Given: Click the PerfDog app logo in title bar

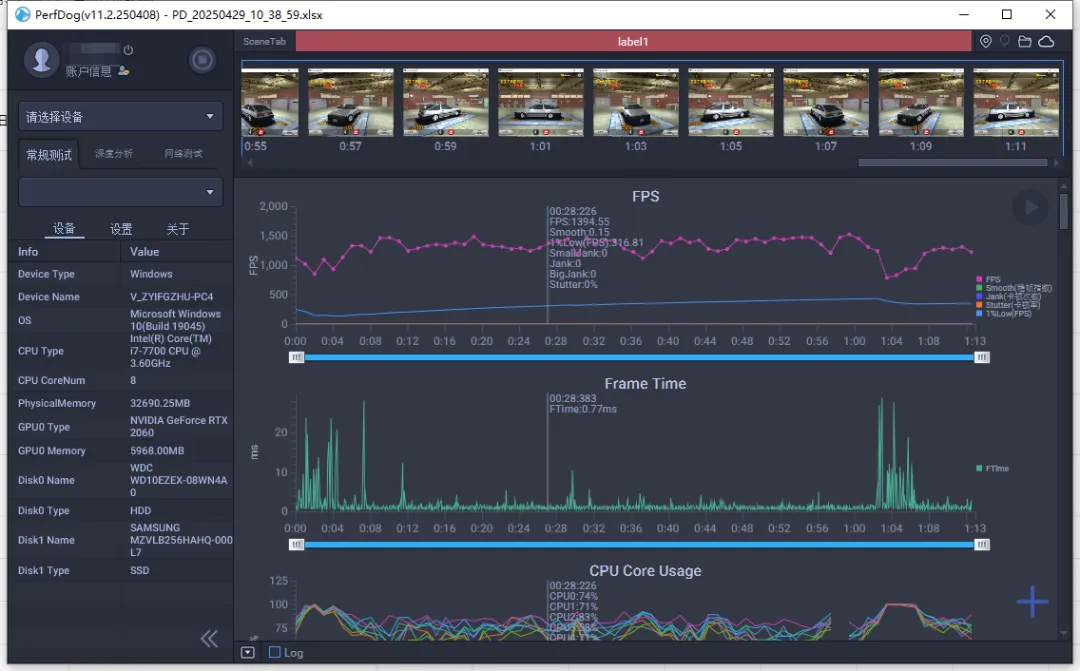Looking at the screenshot, I should 23,14.
